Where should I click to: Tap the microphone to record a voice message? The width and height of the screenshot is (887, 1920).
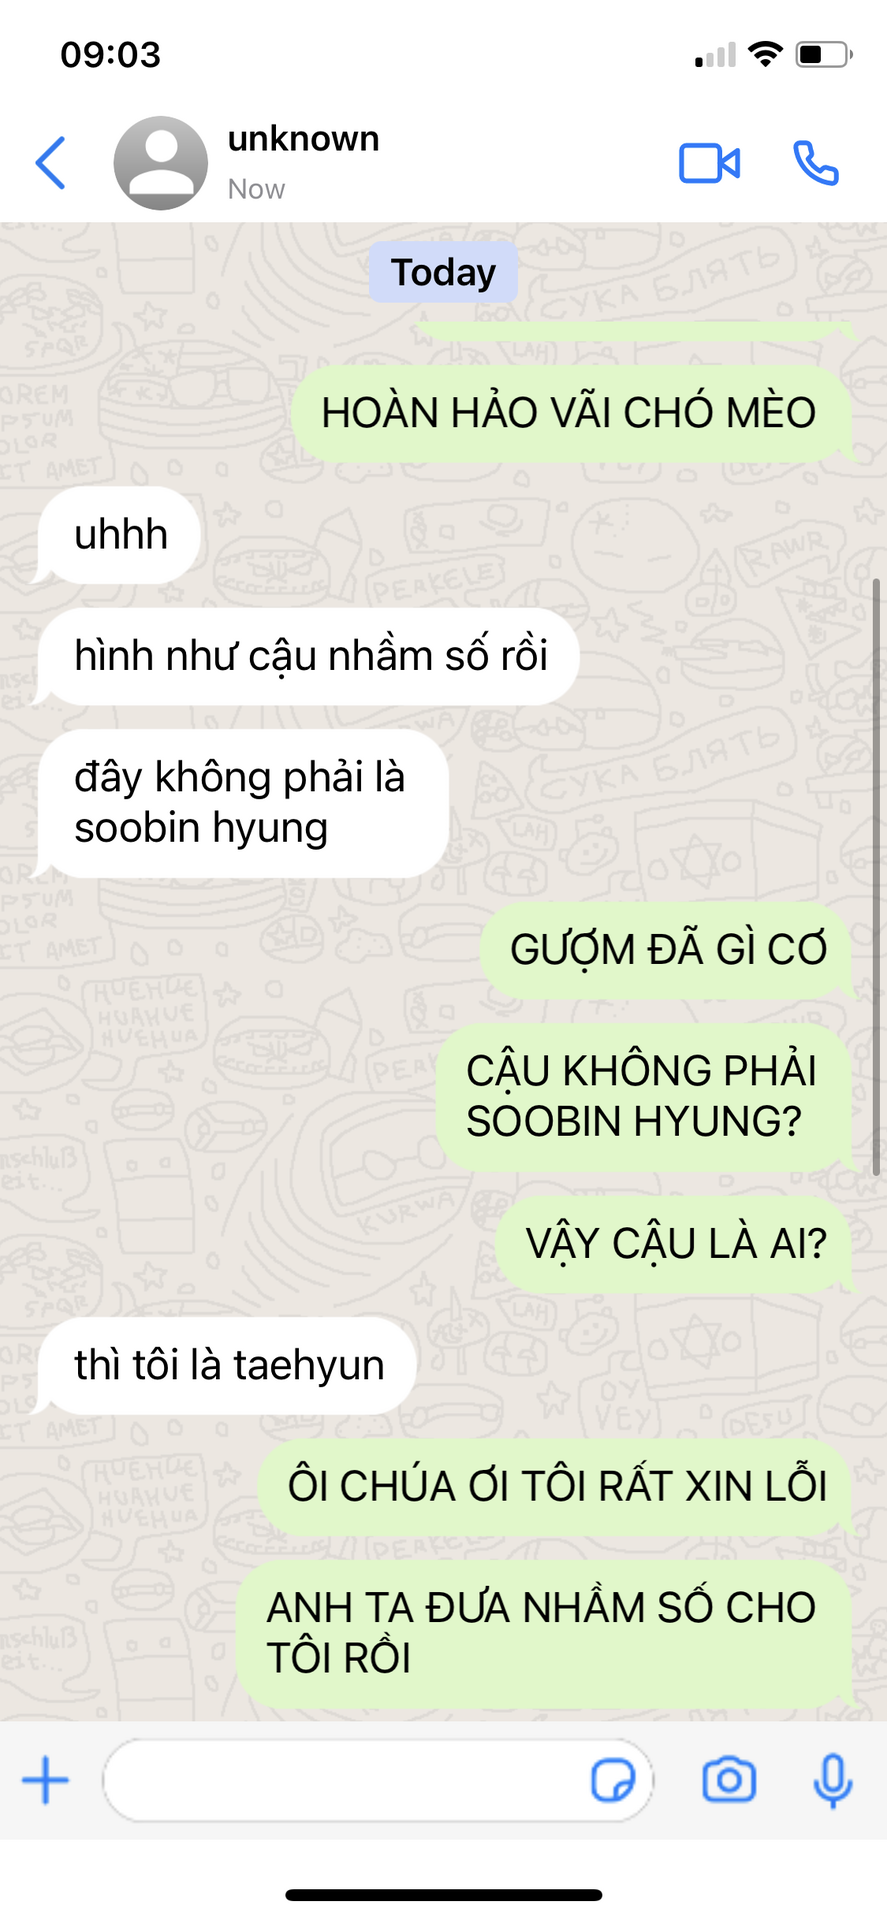[832, 1781]
